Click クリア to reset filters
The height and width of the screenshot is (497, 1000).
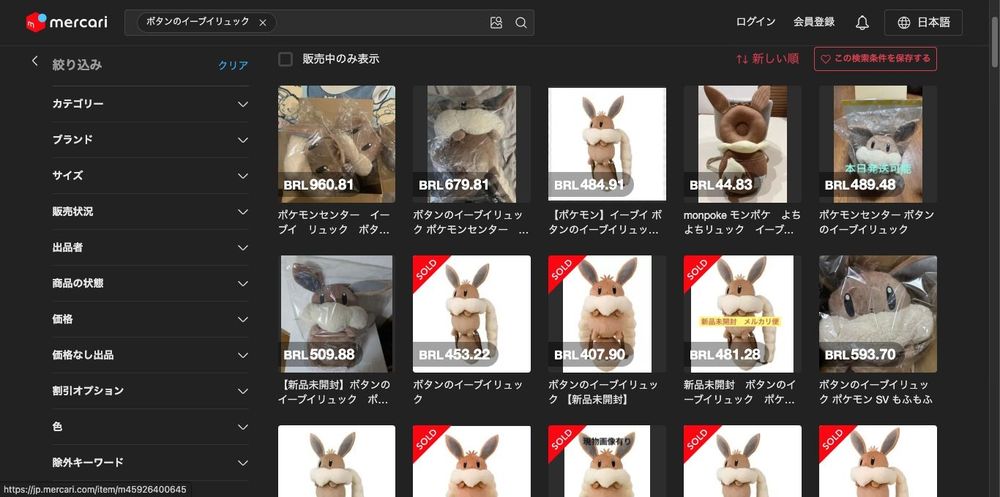[x=233, y=65]
